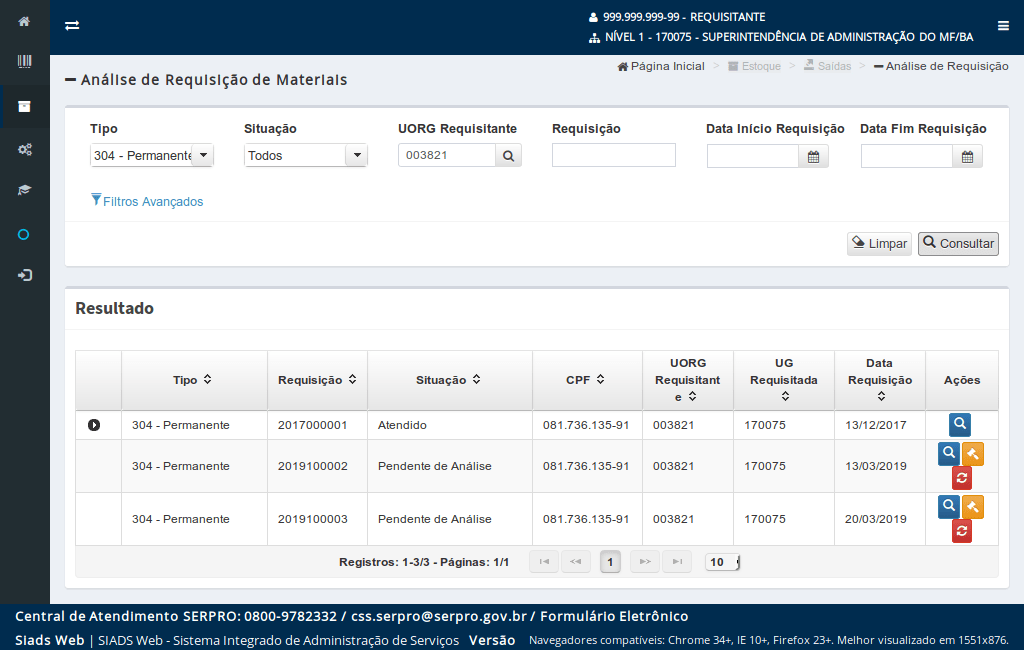Click the Consultar button
The image size is (1024, 650).
[958, 244]
